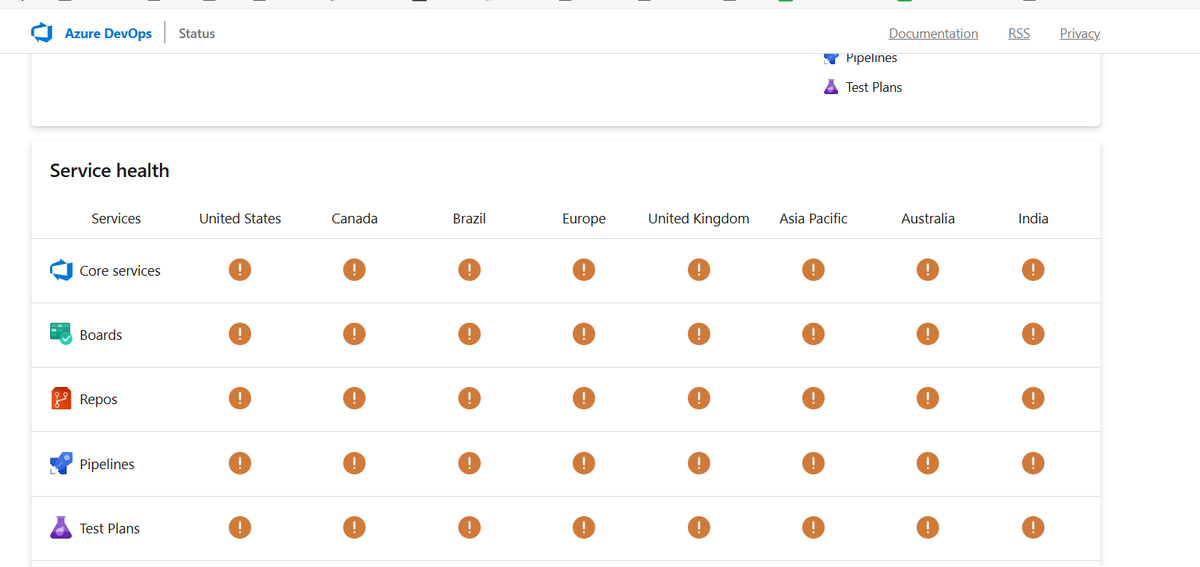Click Pipelines warning for United States

click(x=240, y=463)
